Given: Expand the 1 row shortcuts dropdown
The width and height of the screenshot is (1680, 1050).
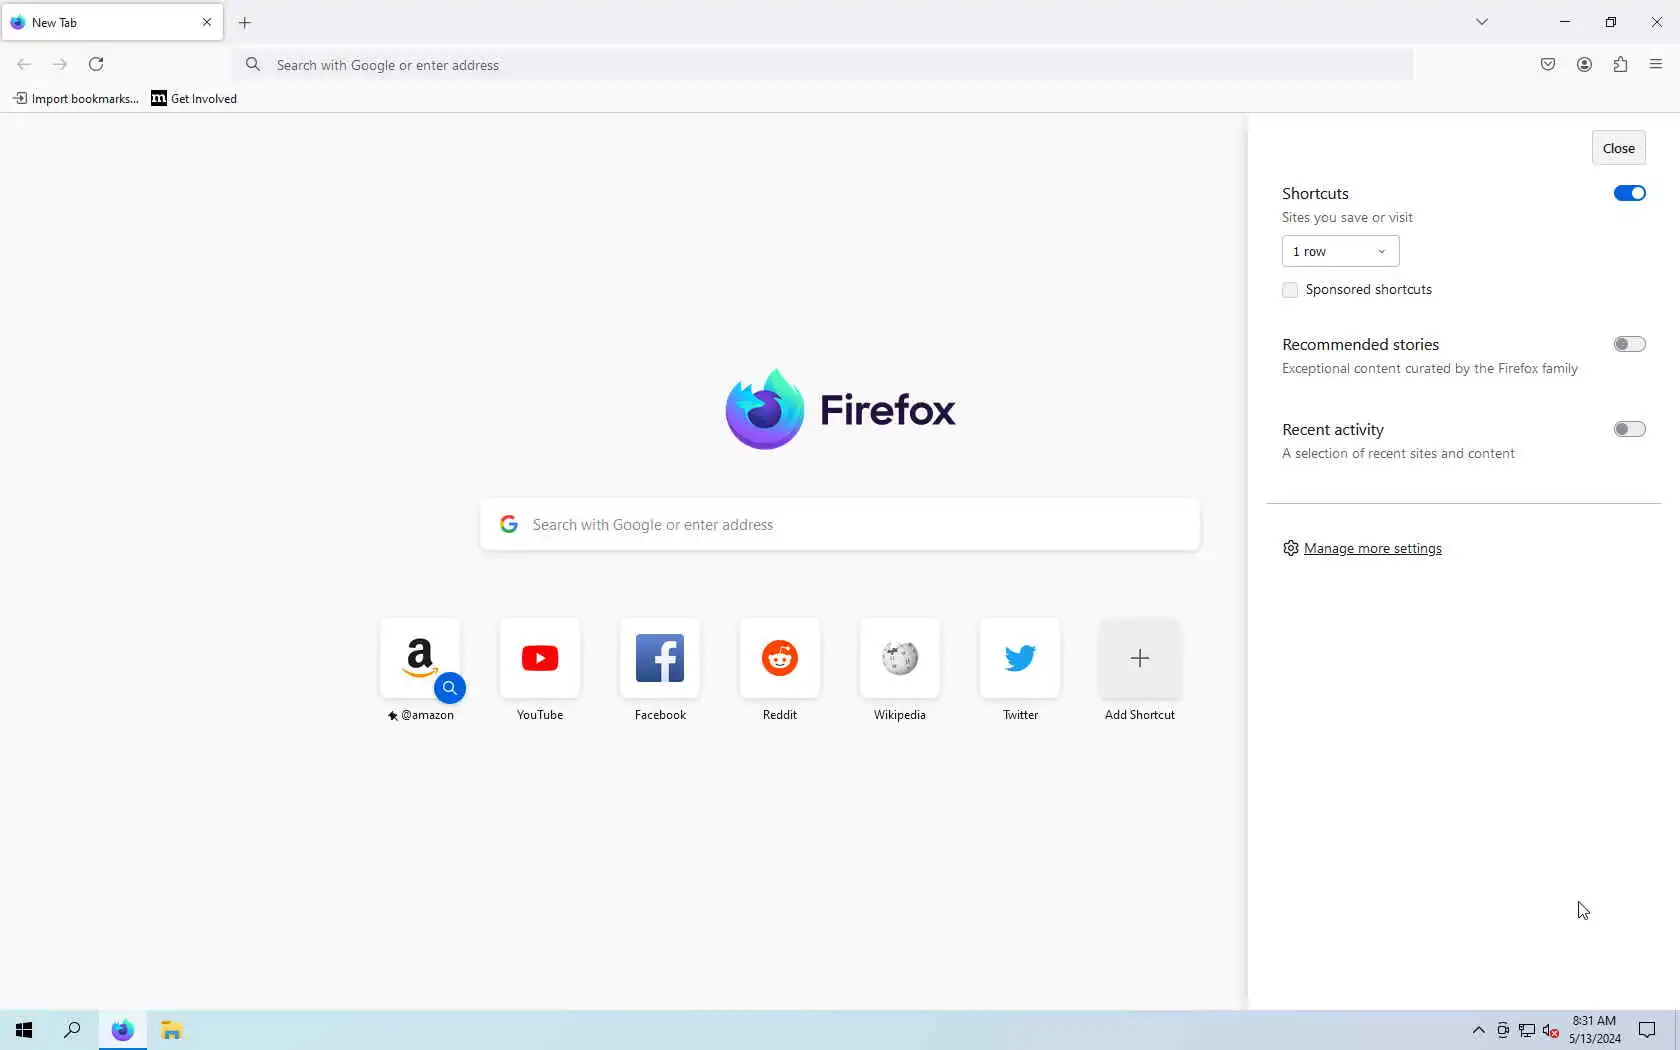Looking at the screenshot, I should 1340,251.
